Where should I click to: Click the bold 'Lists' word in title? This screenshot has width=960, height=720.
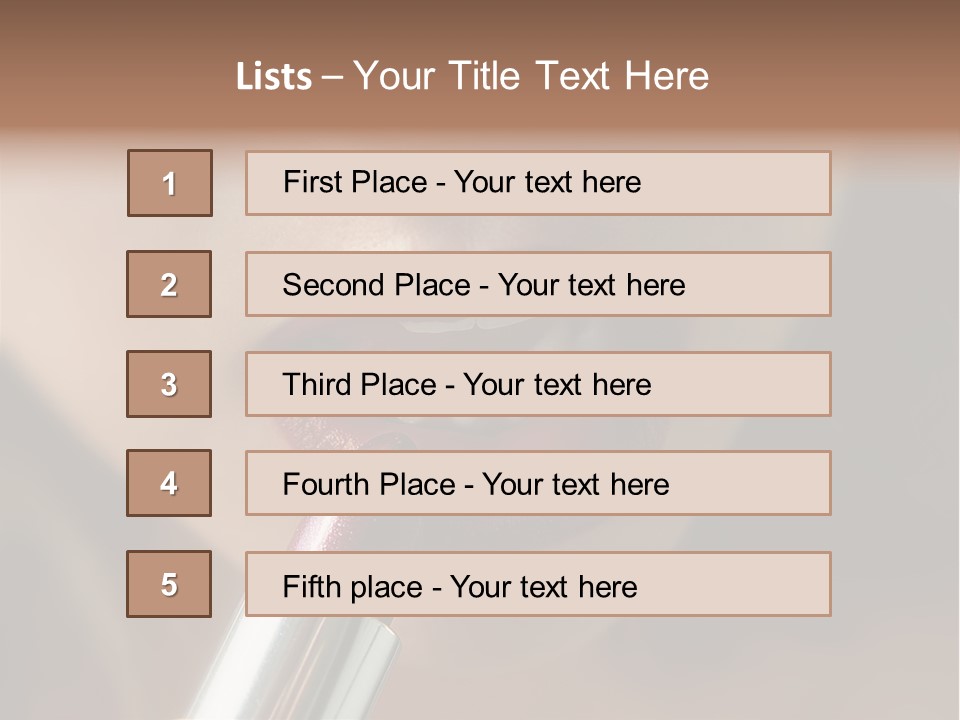[x=273, y=77]
